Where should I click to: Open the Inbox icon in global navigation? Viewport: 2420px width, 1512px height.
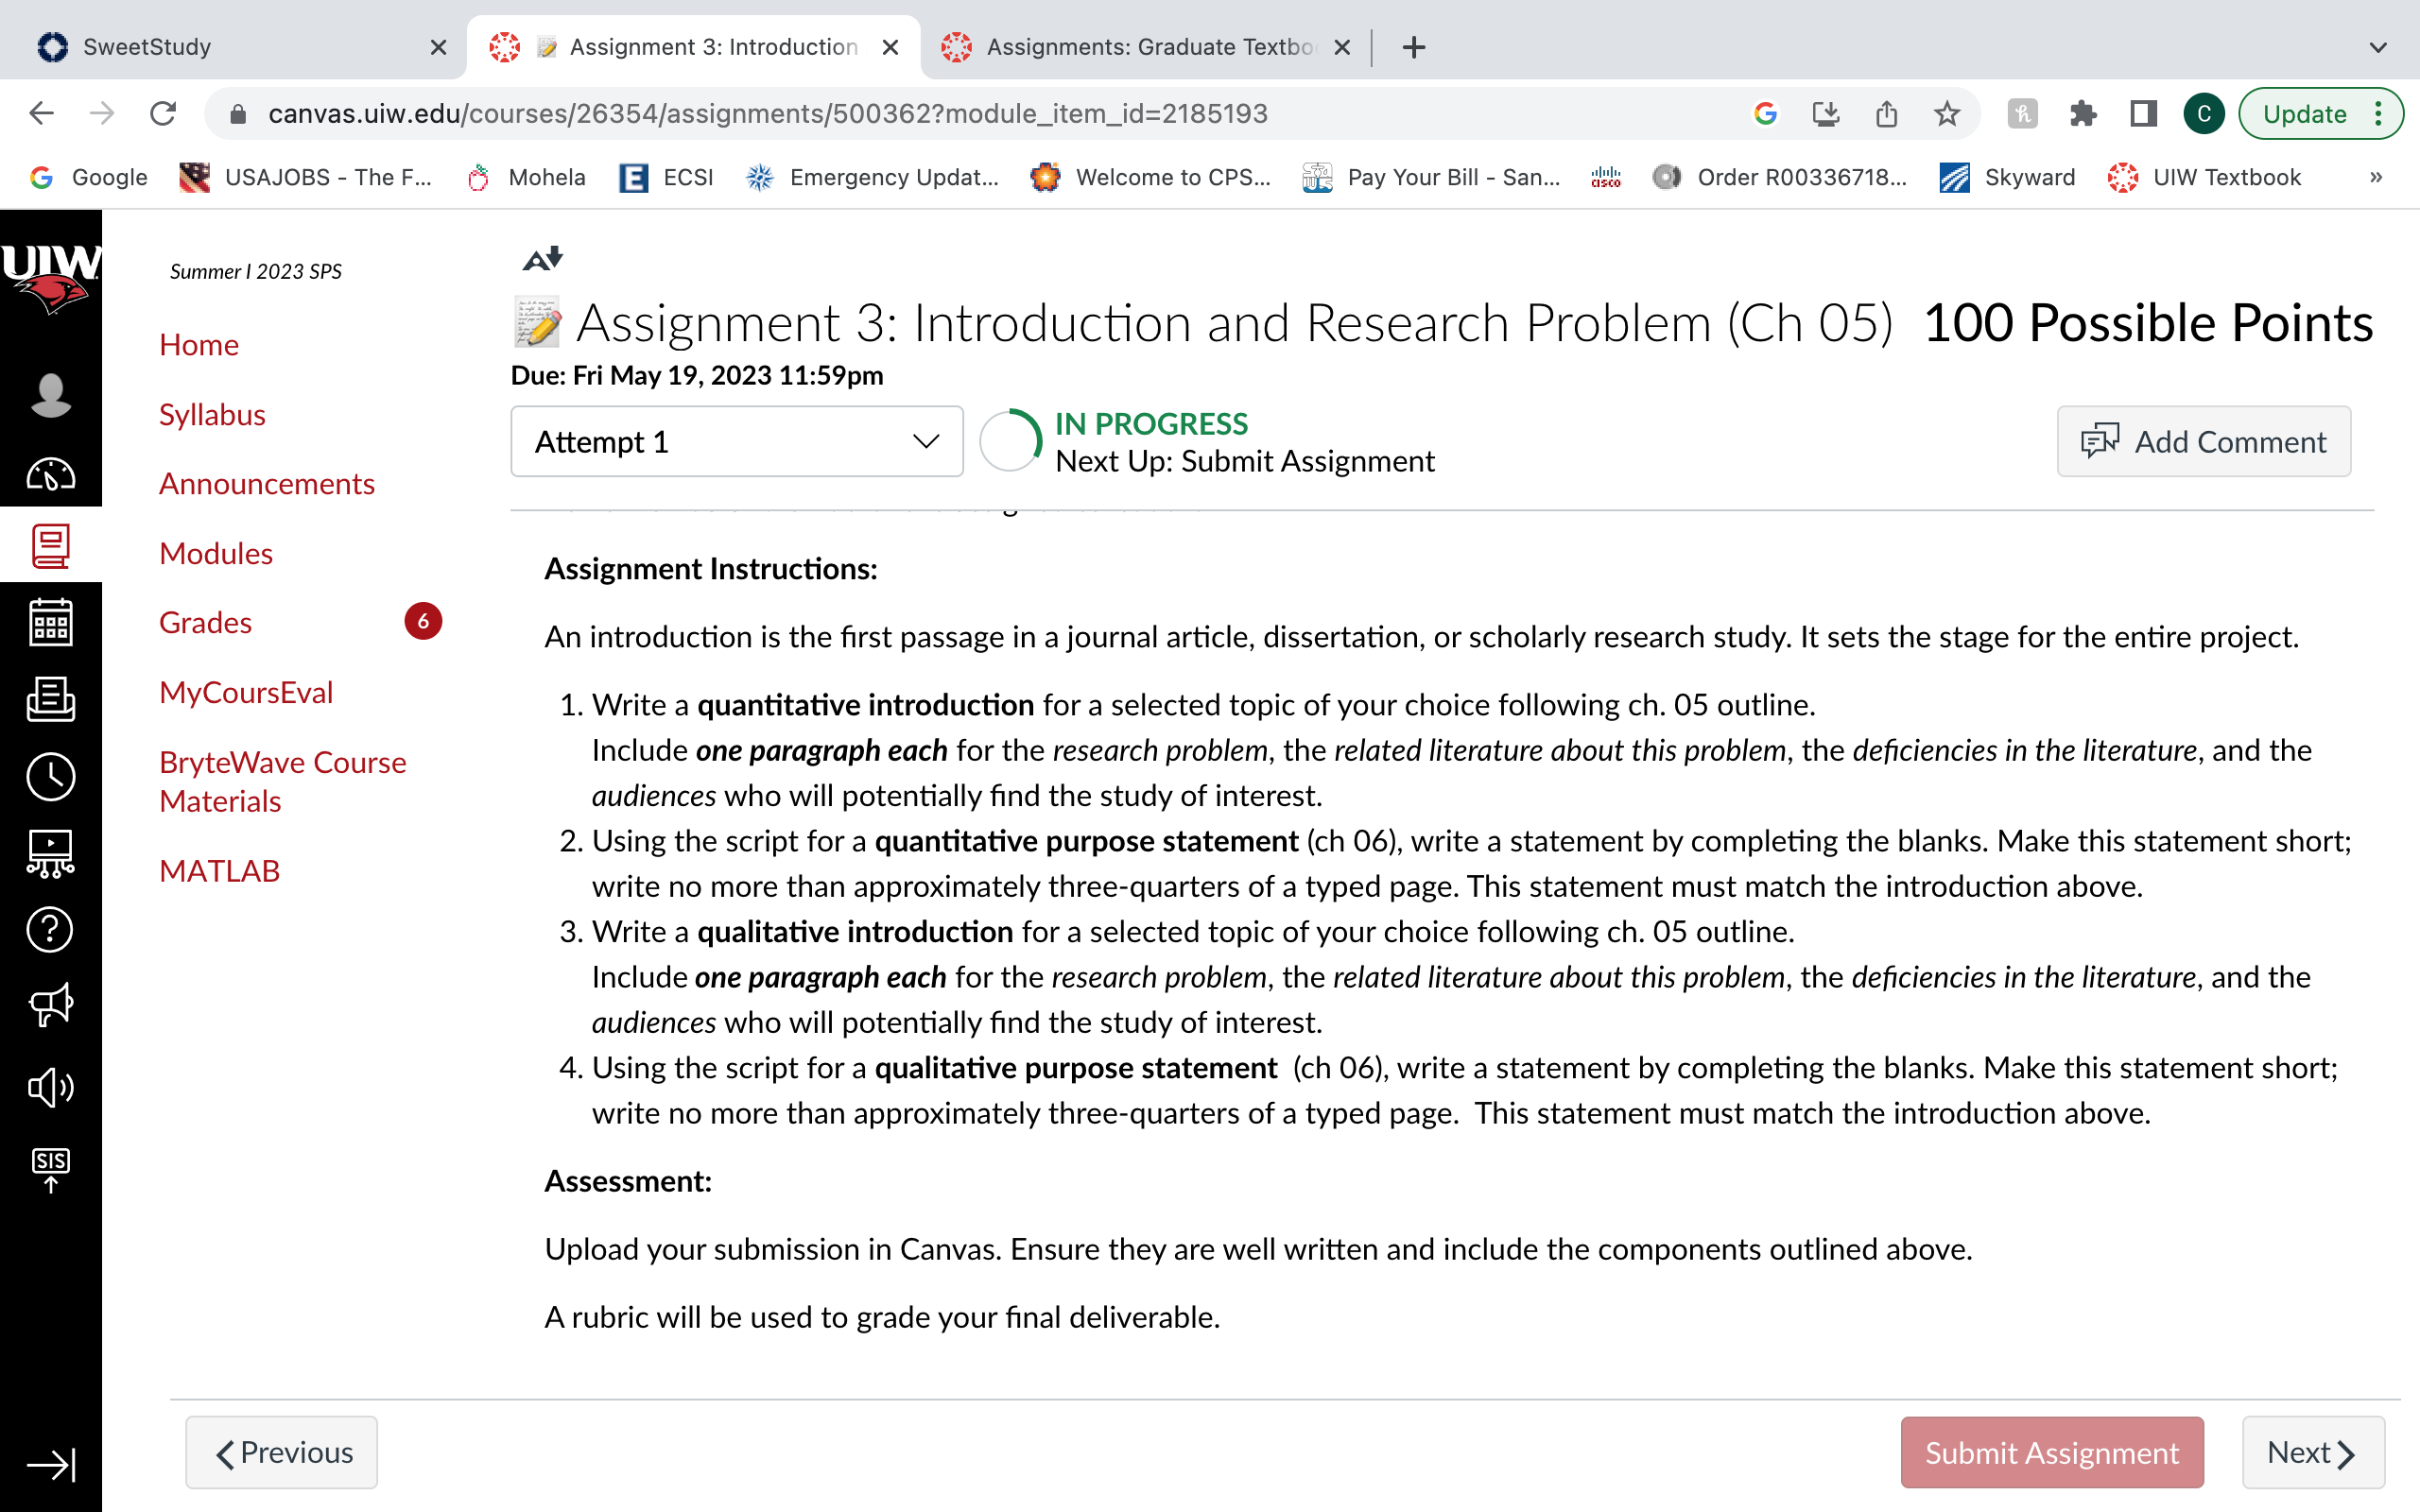click(50, 698)
